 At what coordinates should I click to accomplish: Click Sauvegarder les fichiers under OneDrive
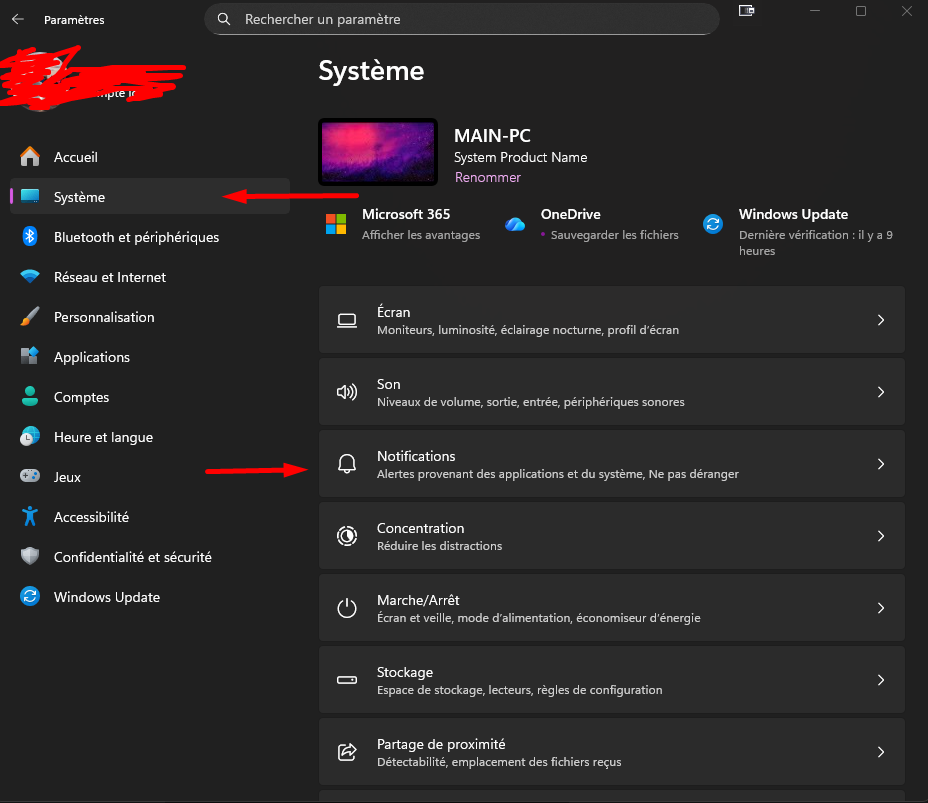coord(614,235)
